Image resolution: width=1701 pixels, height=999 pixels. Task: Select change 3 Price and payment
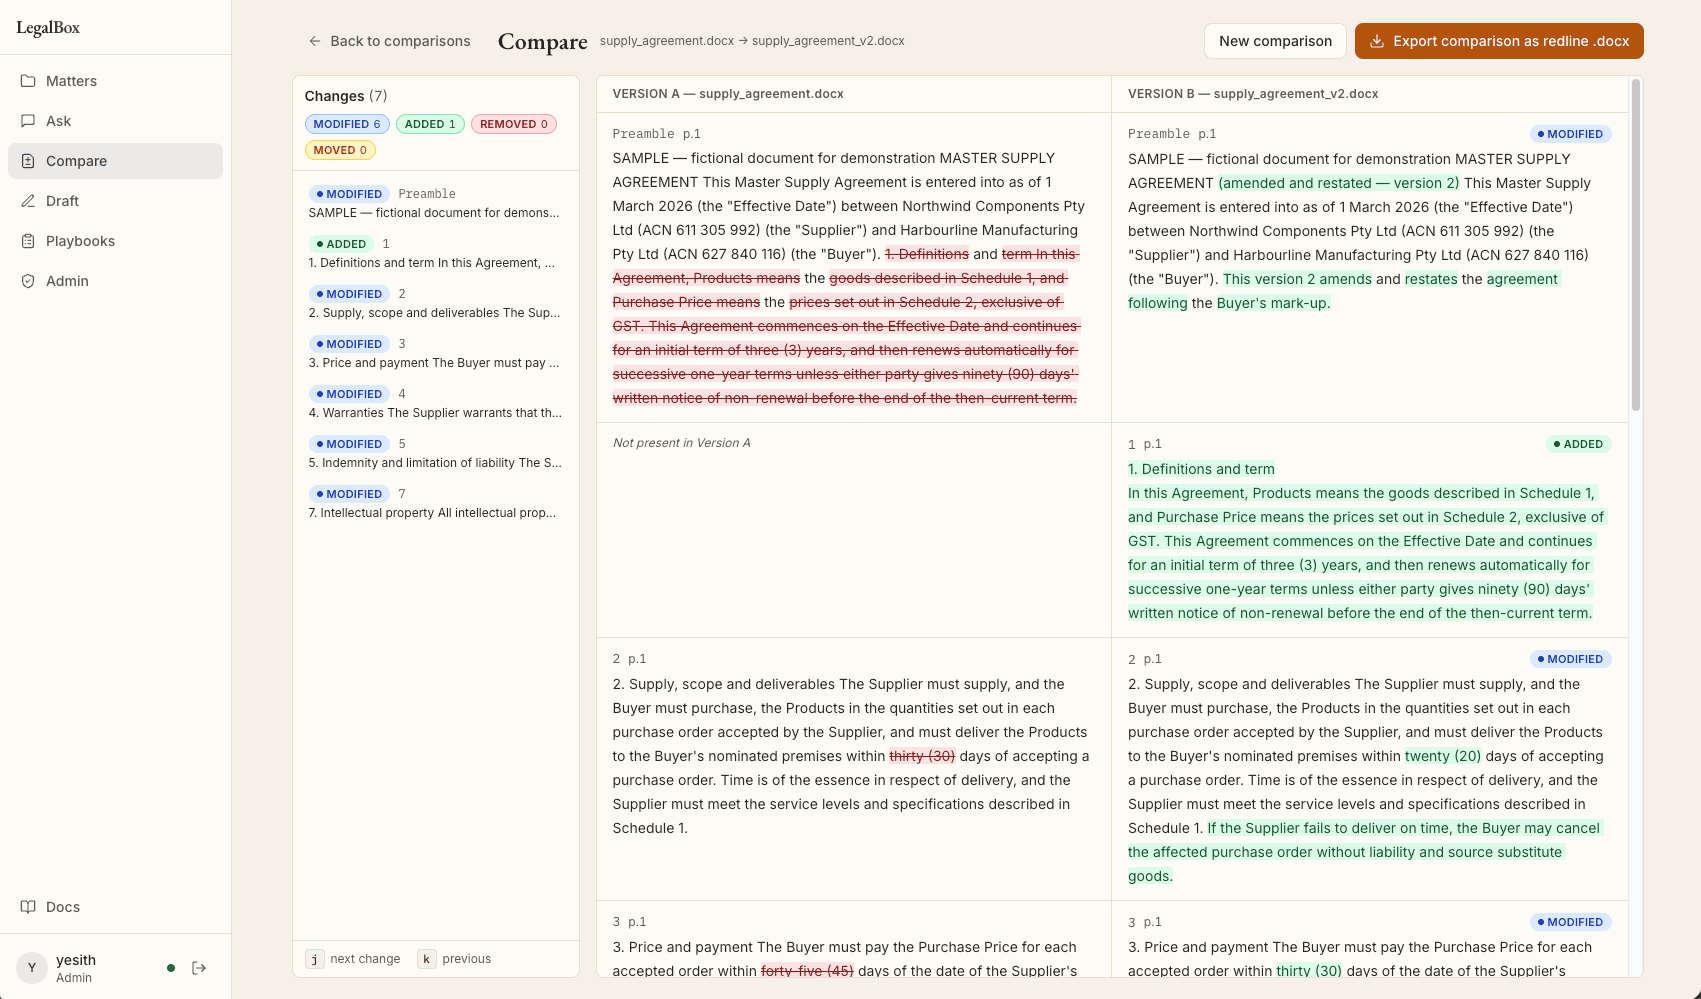(x=436, y=353)
